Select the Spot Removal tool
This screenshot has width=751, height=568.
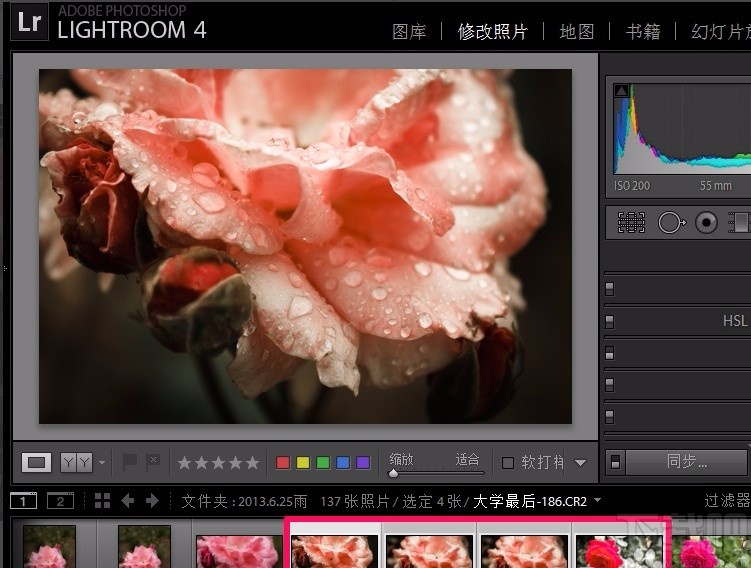pos(671,223)
